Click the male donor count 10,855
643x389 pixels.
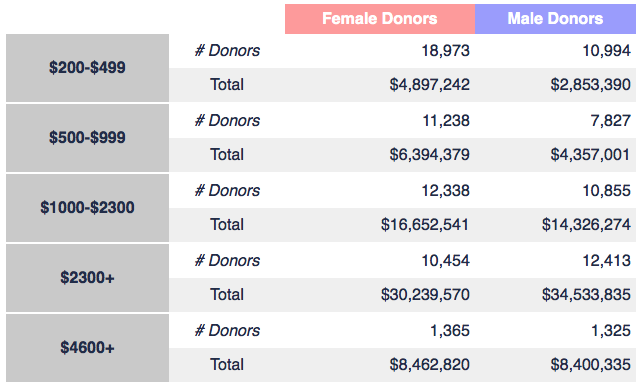click(x=607, y=191)
